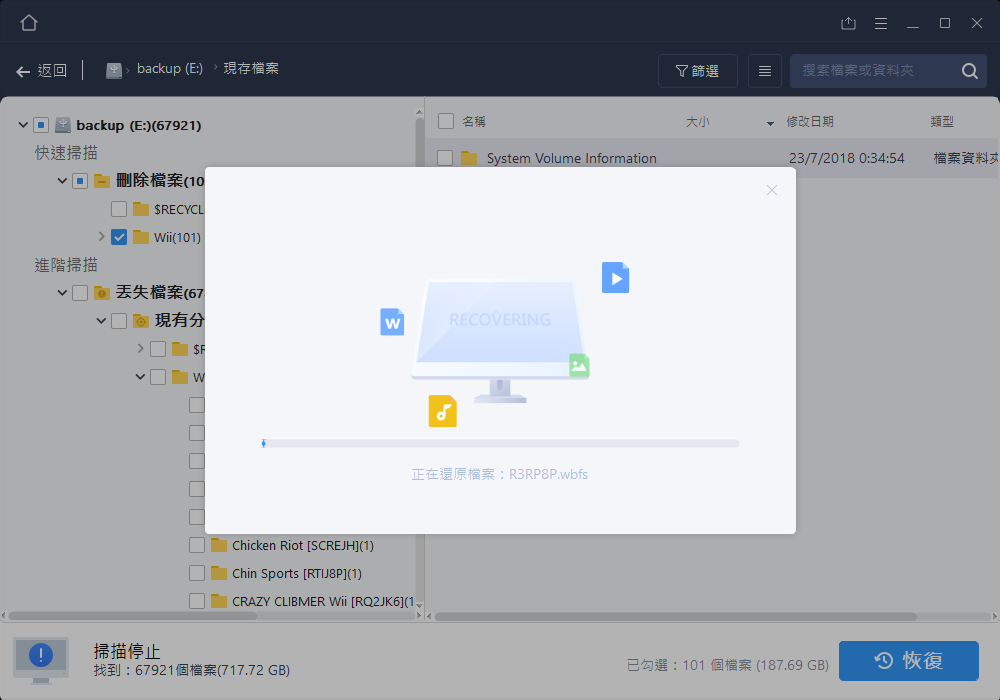Toggle select-all checkbox beside 名稱

coord(446,121)
